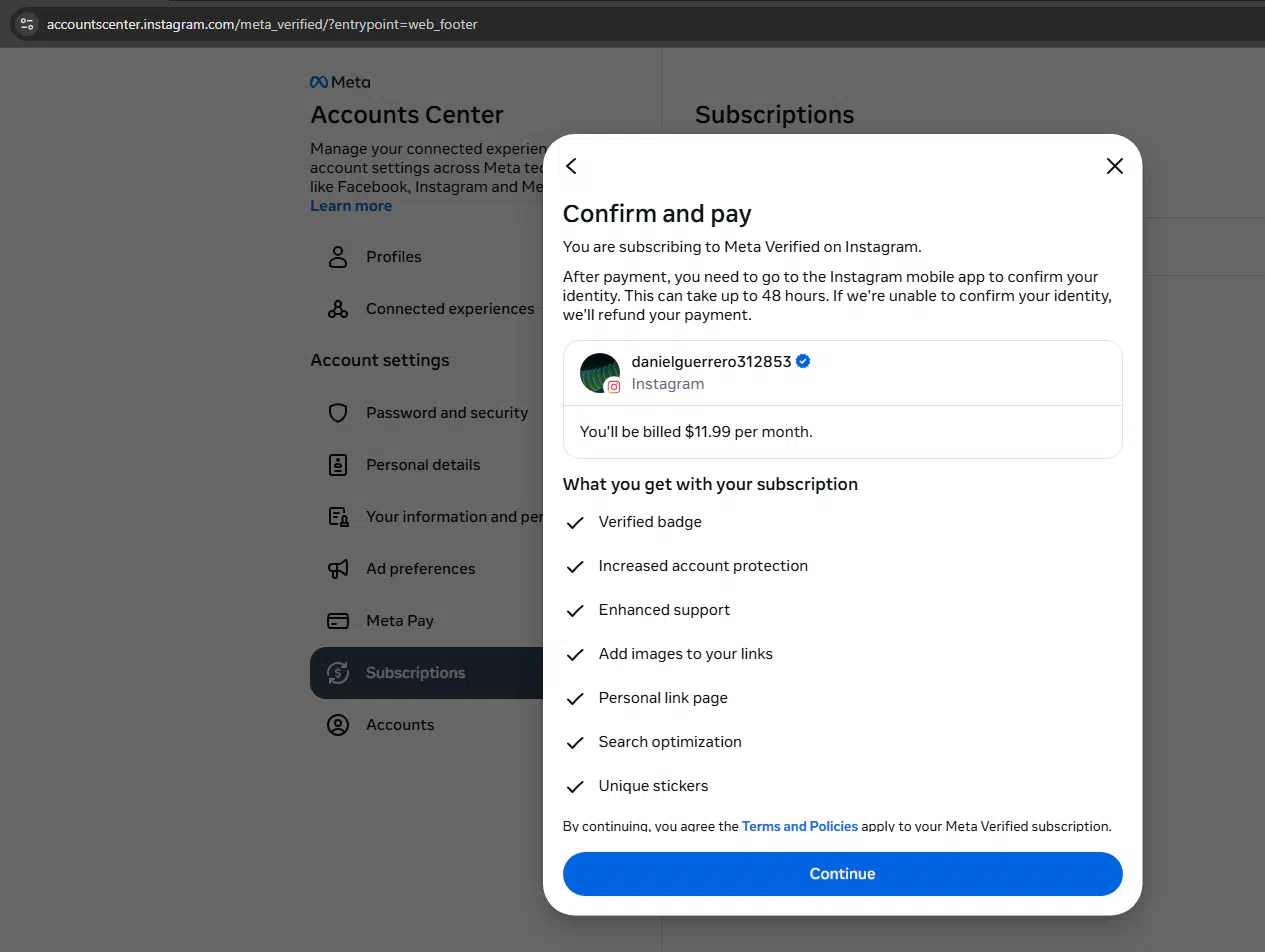The image size is (1265, 952).
Task: Click the danielguerrero312853 profile picture
Action: [600, 373]
